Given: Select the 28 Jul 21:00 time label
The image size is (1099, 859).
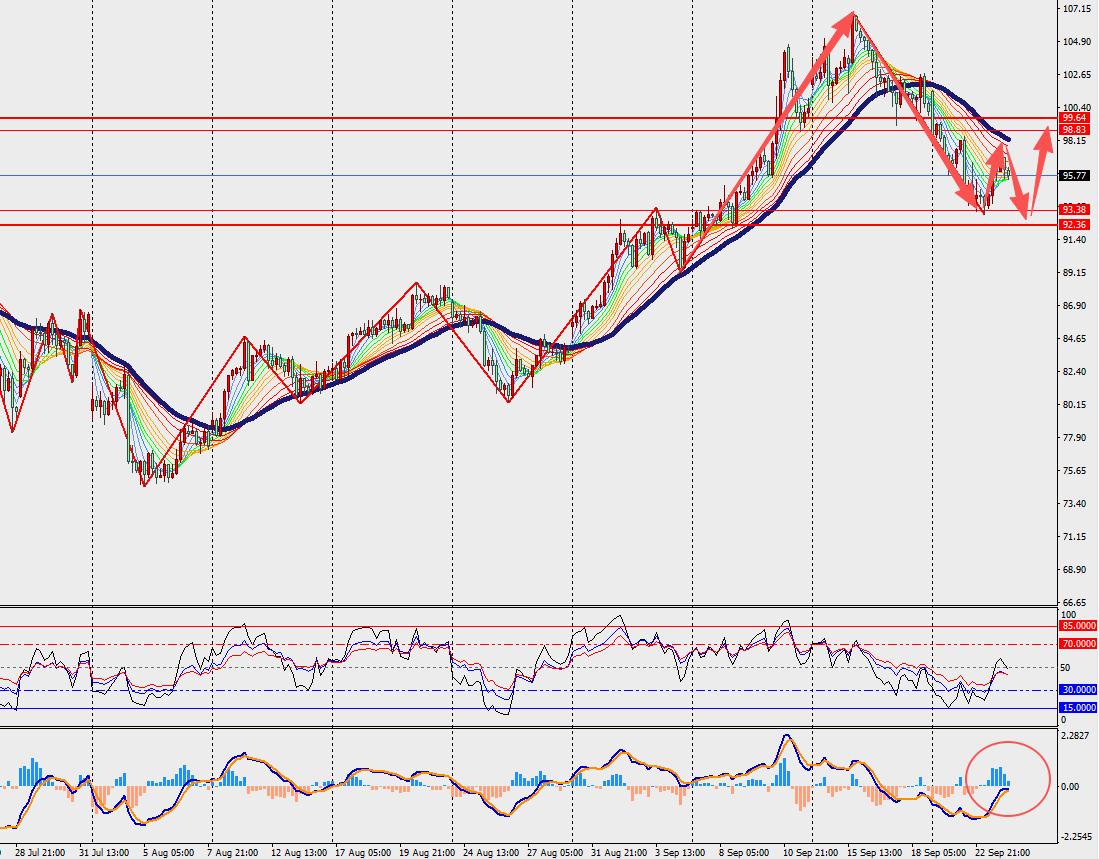Looking at the screenshot, I should (x=40, y=853).
